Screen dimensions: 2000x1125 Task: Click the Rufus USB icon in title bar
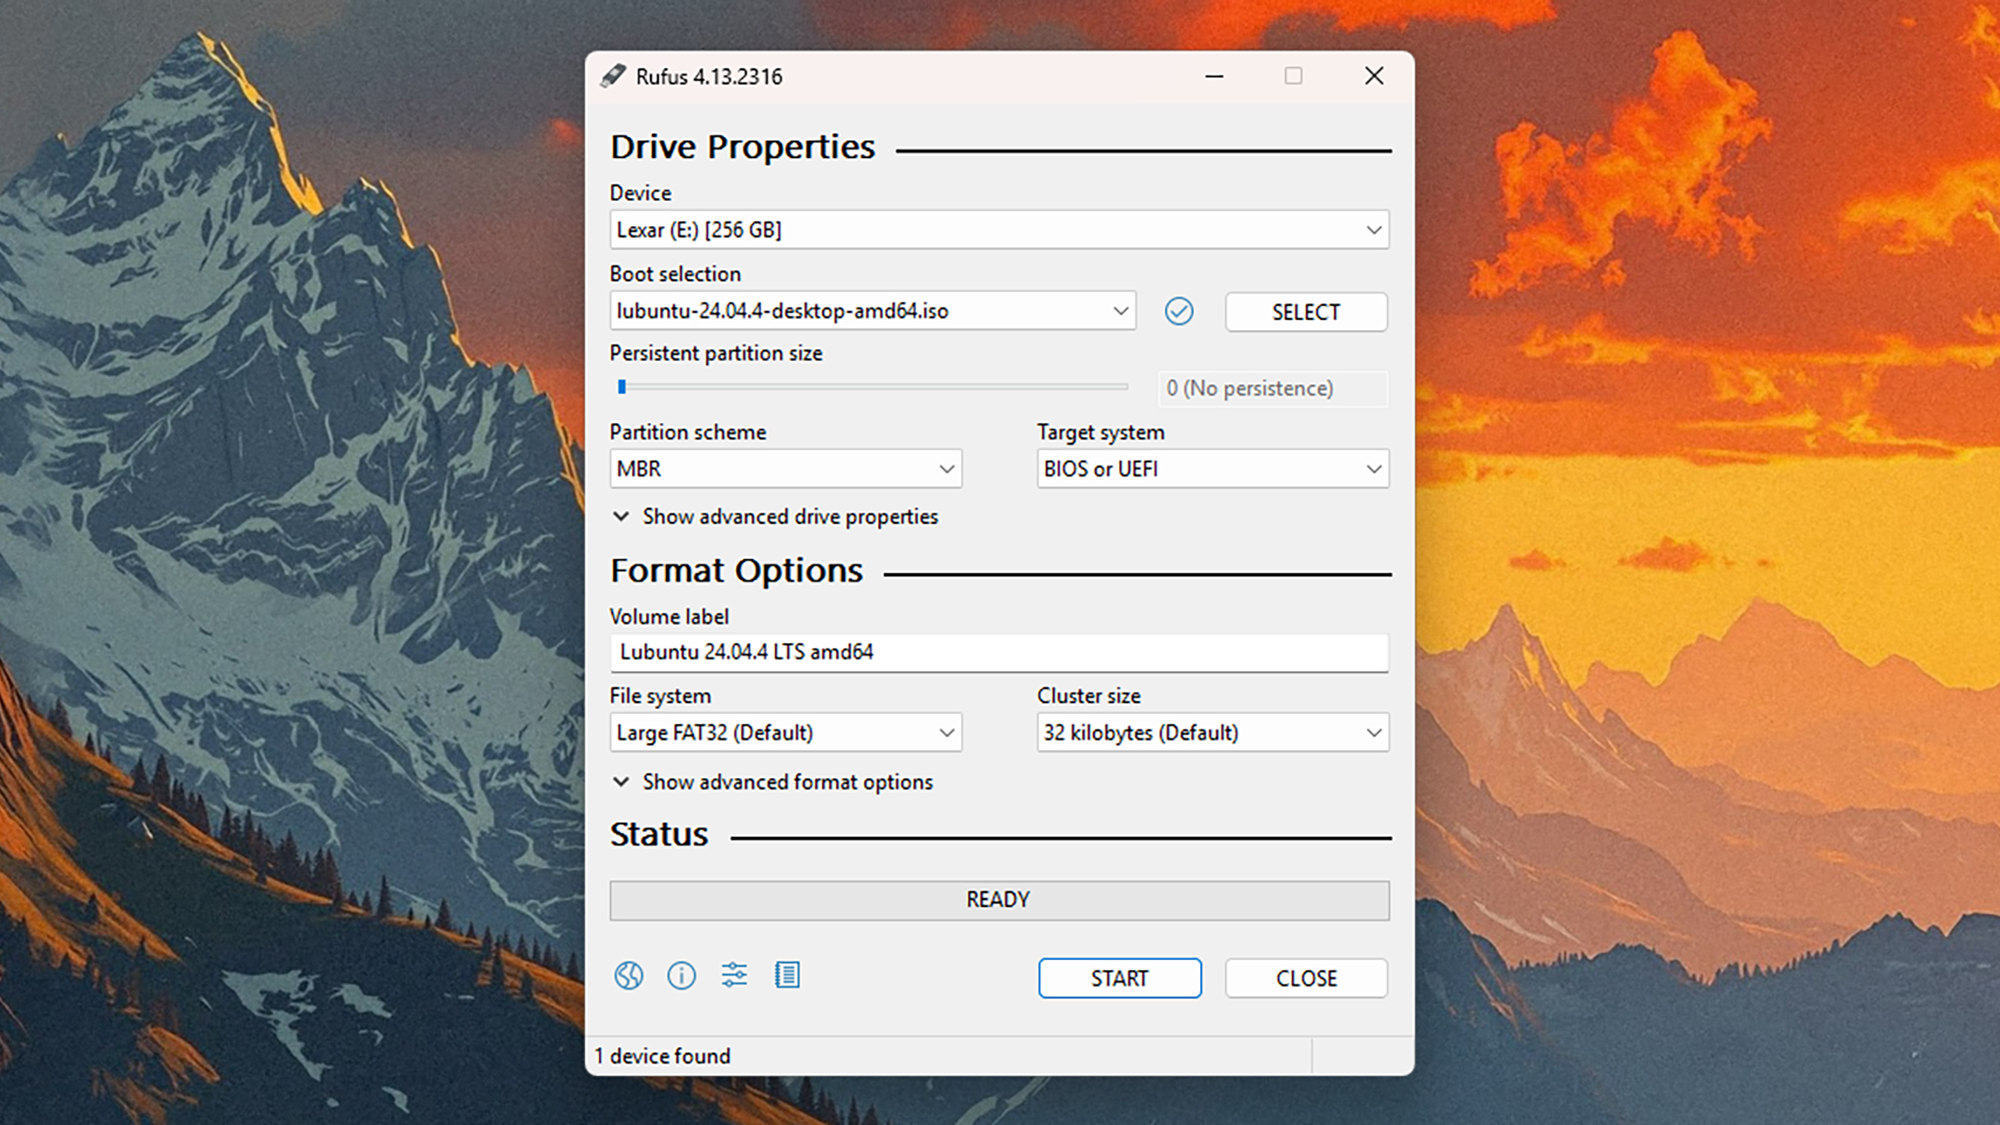[611, 75]
